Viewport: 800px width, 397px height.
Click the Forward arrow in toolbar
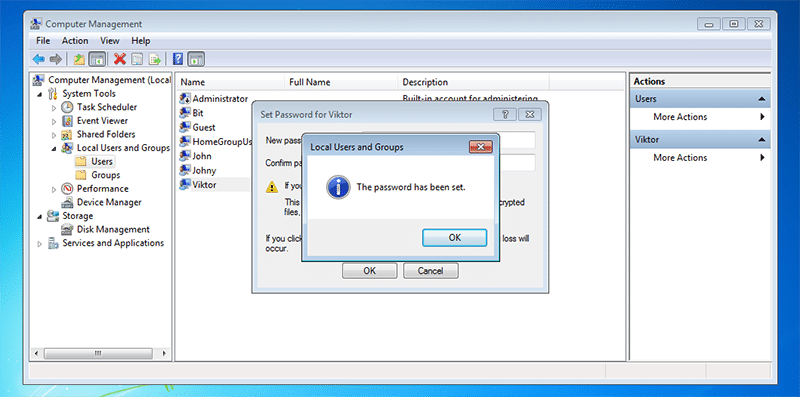click(x=56, y=59)
